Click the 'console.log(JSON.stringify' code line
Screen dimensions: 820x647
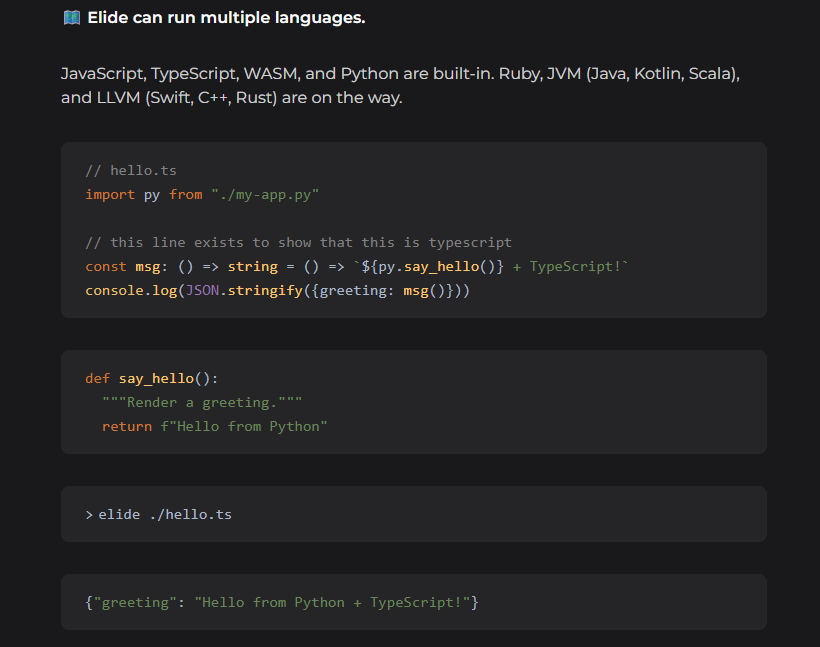[x=277, y=290]
